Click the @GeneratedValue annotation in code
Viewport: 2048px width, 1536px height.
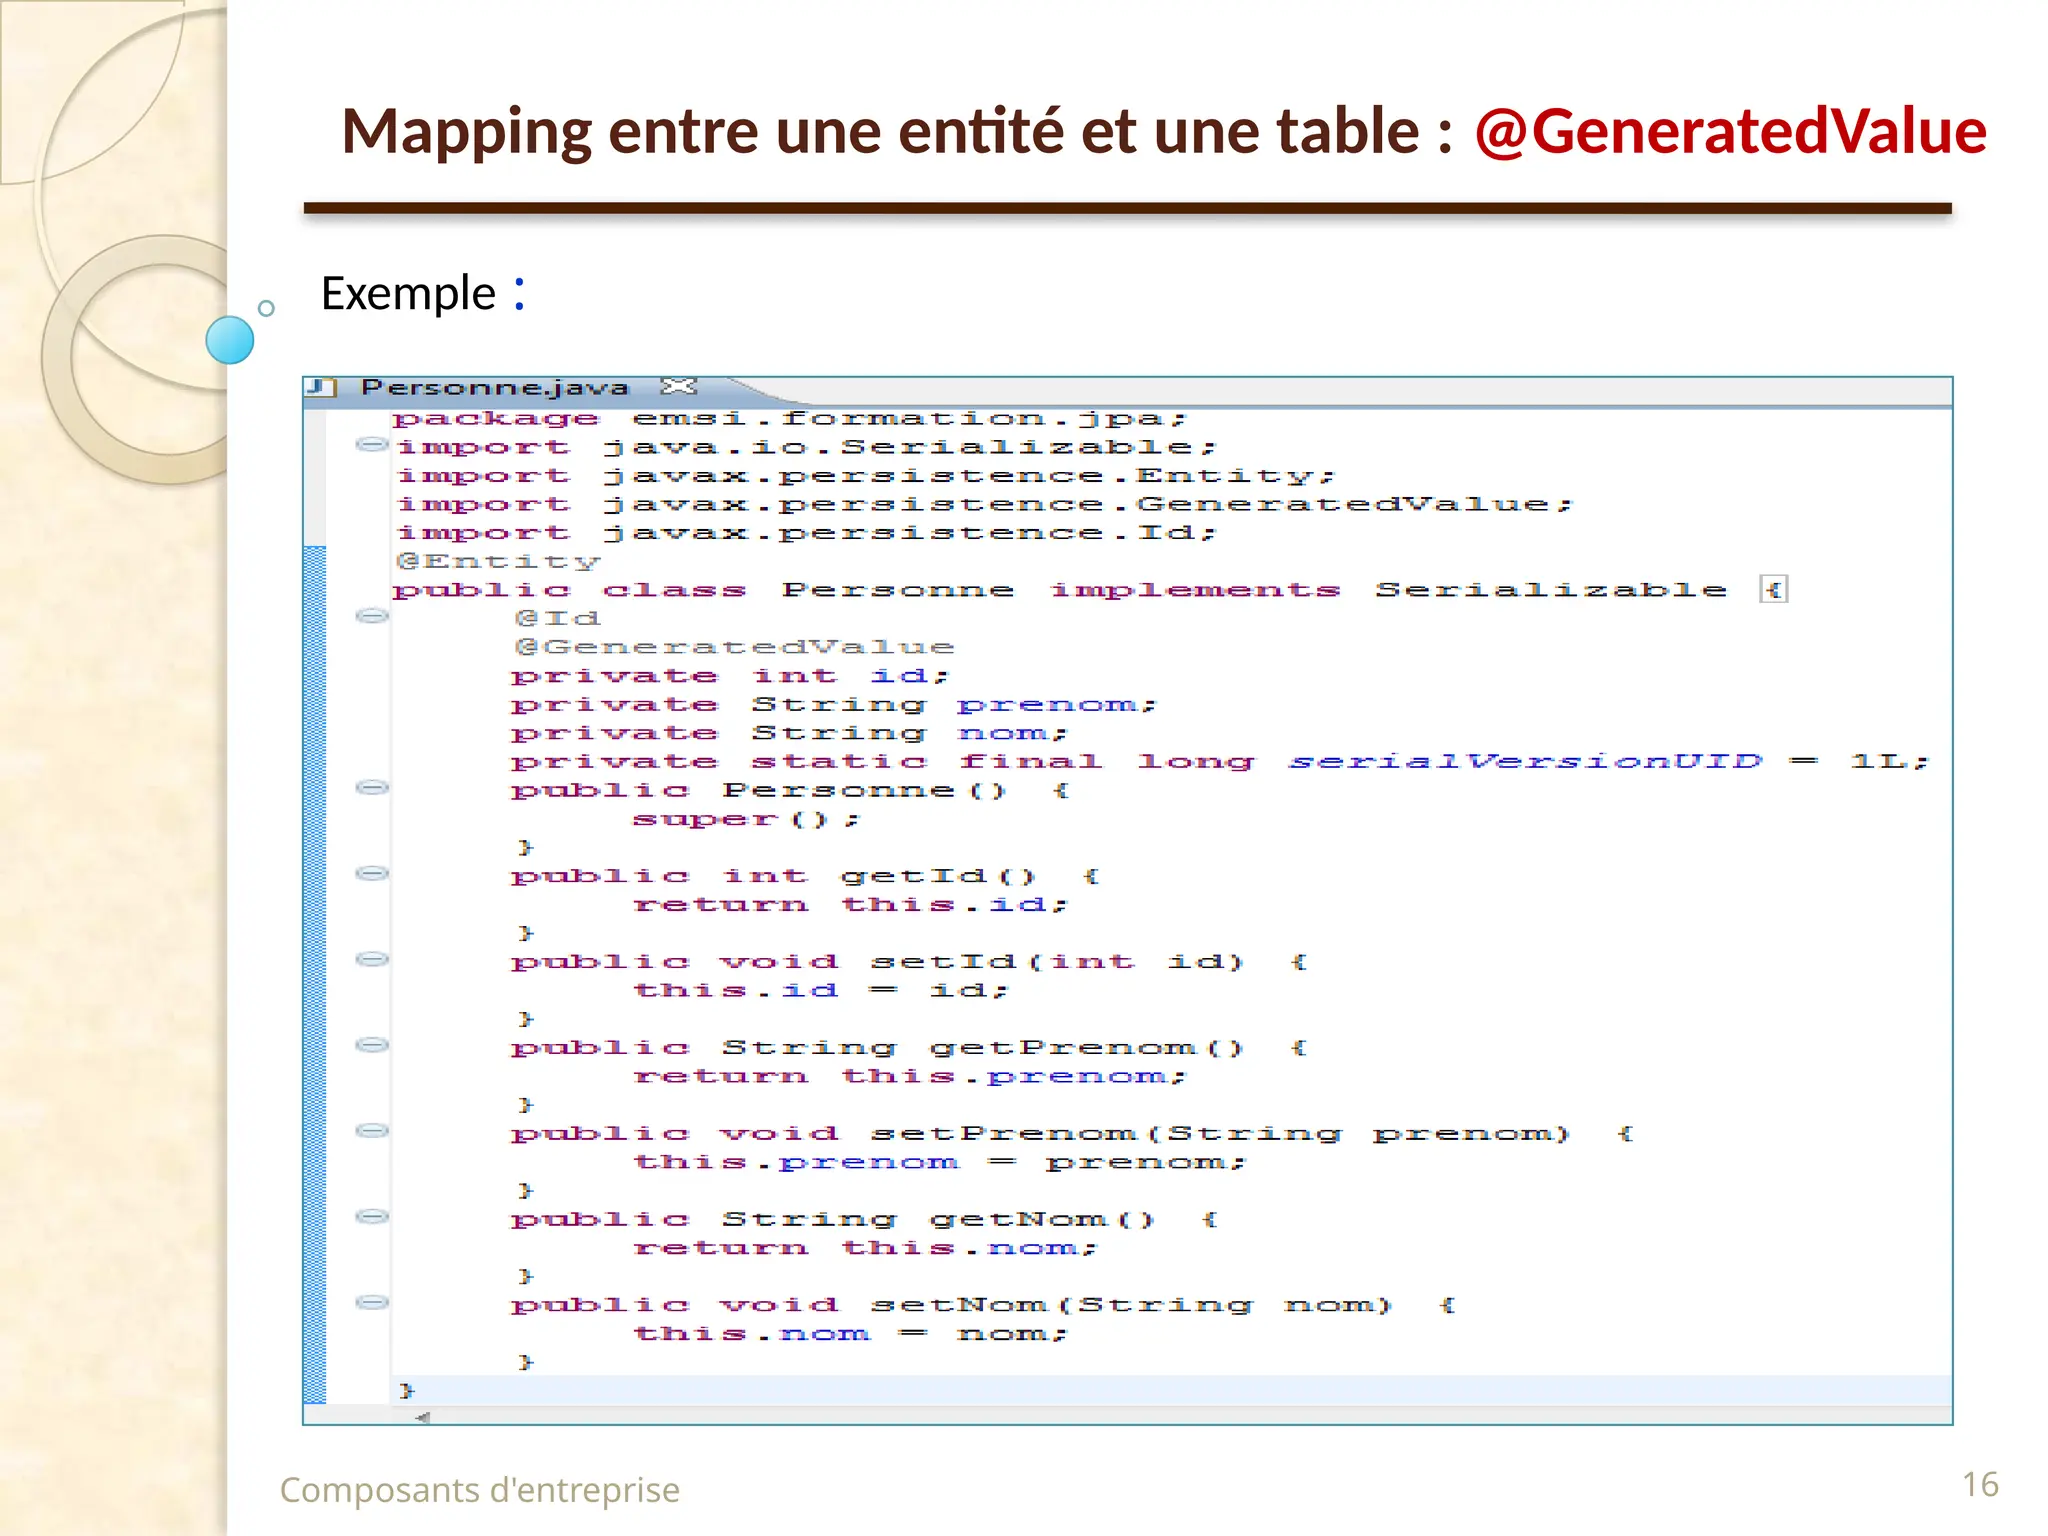[x=735, y=648]
